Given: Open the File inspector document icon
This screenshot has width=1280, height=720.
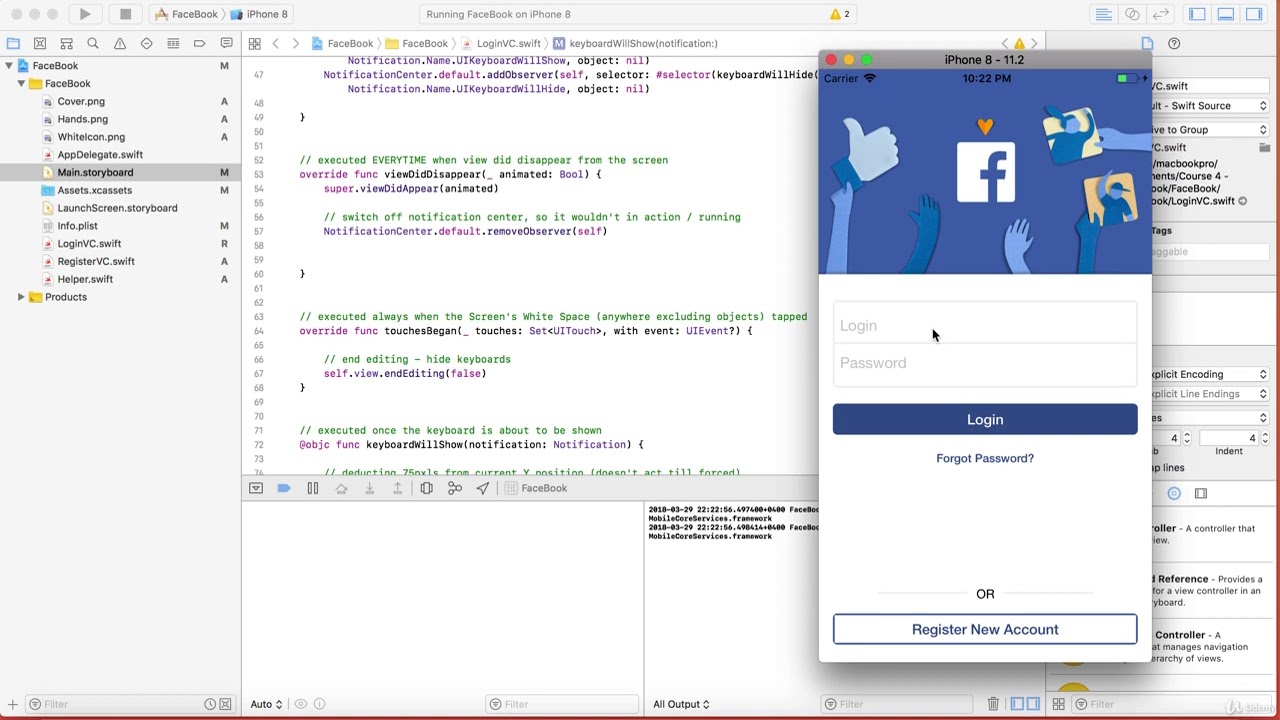Looking at the screenshot, I should click(x=1147, y=43).
